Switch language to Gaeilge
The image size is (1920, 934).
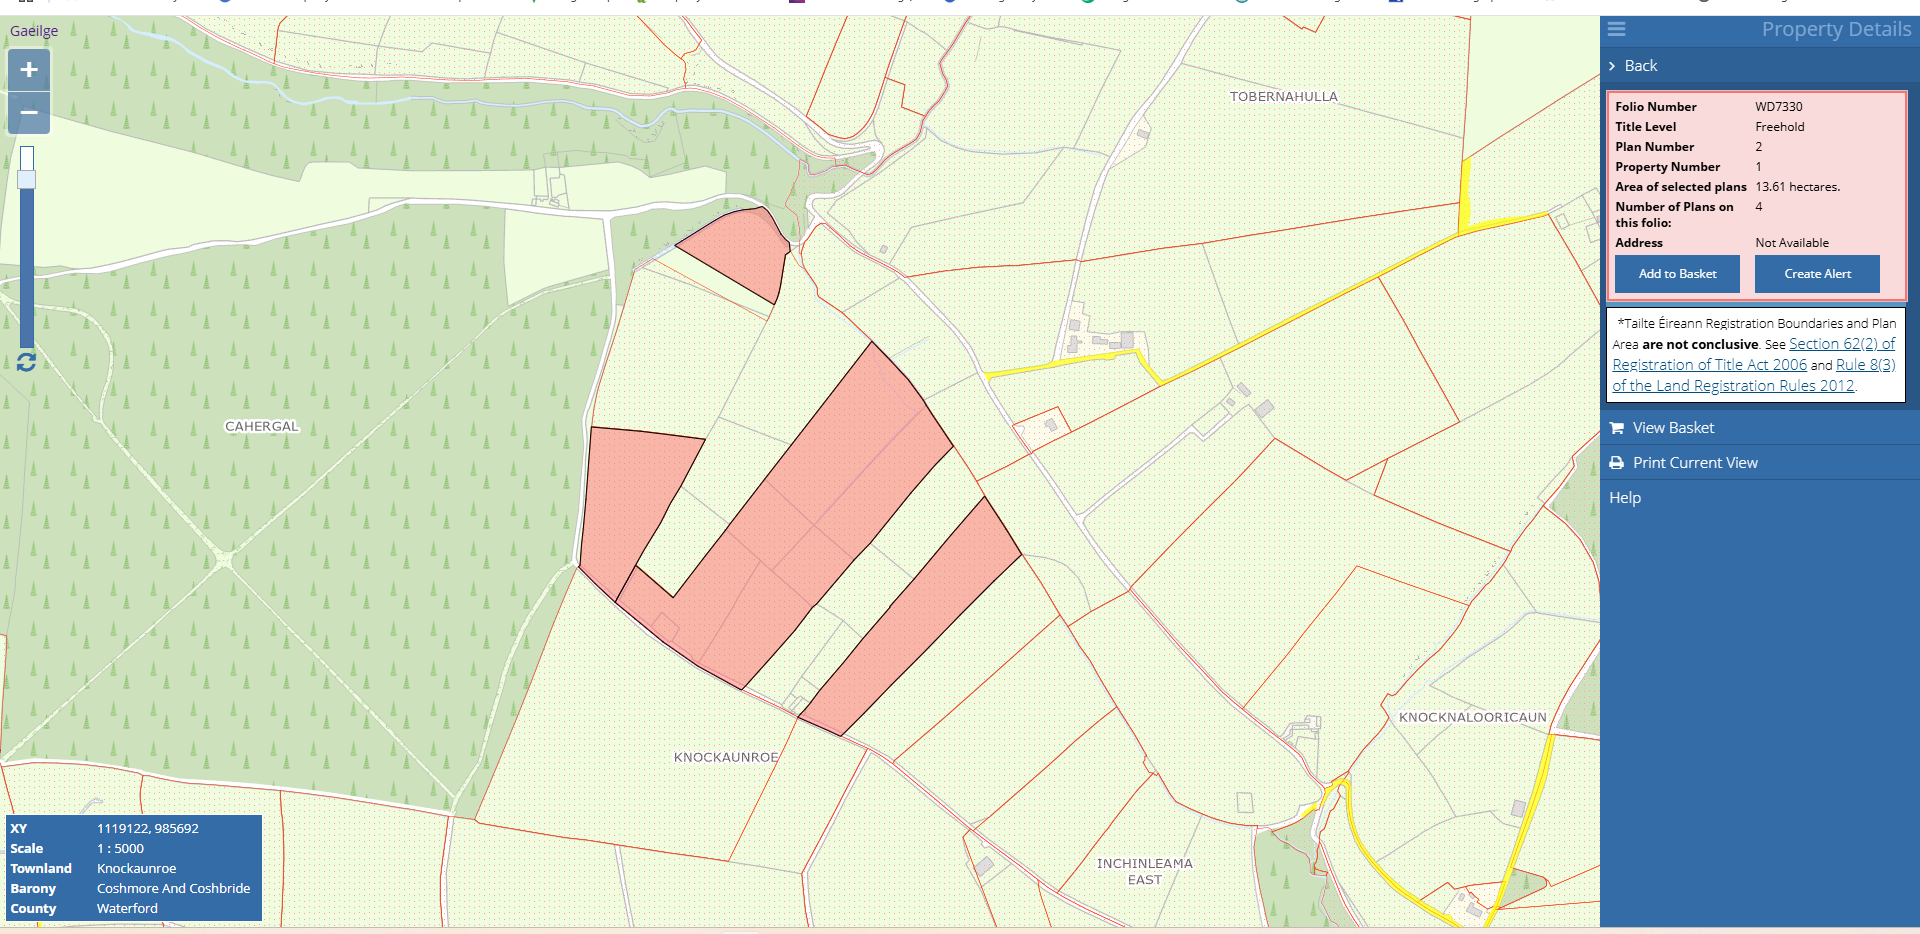click(x=34, y=31)
